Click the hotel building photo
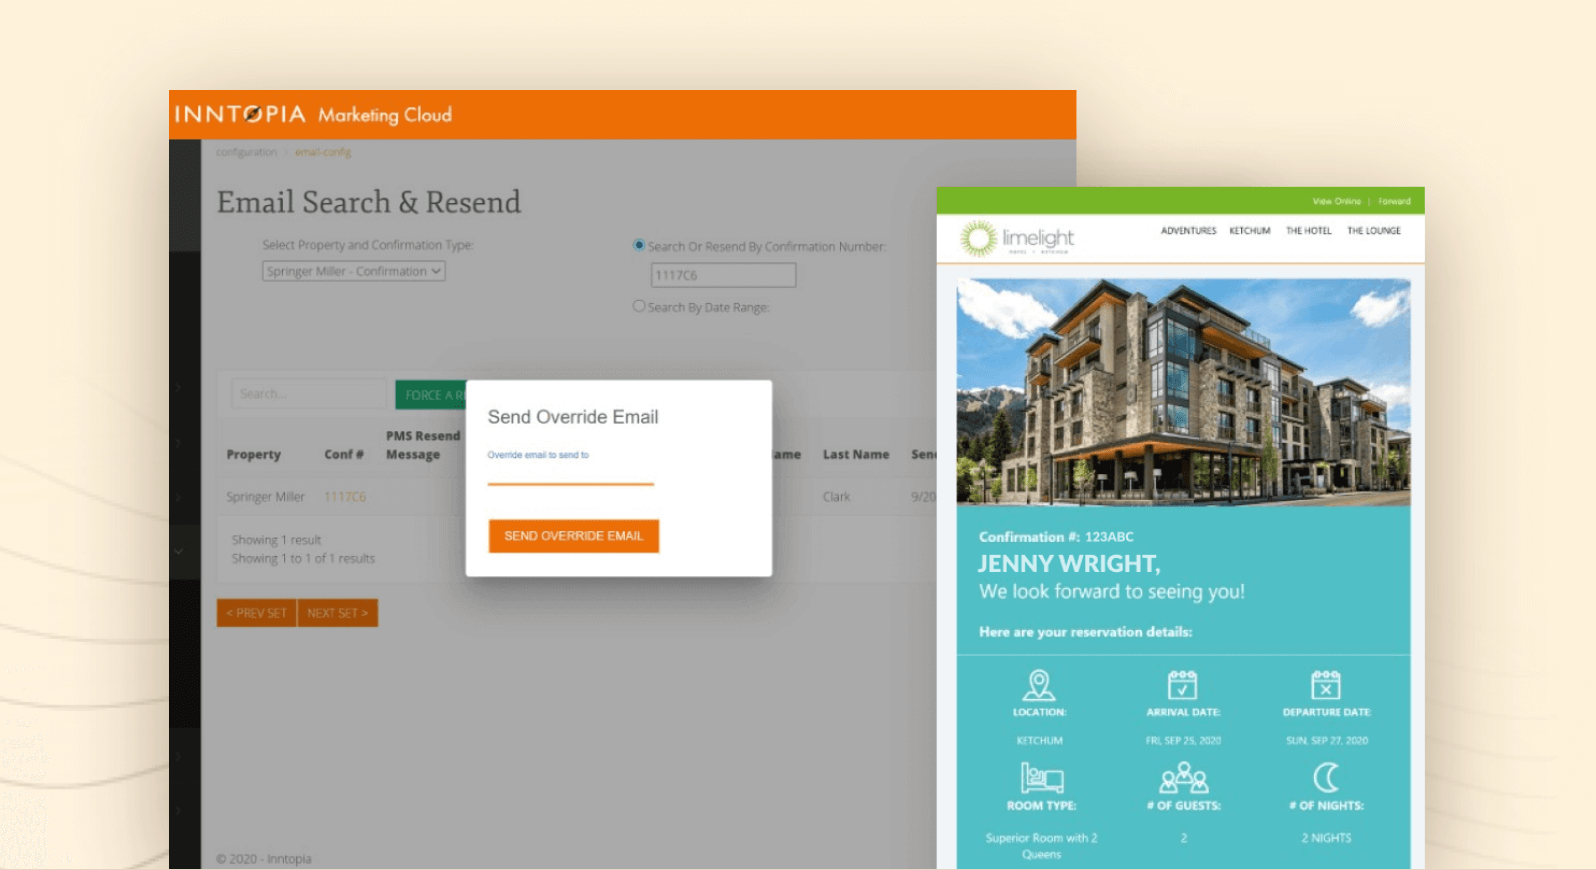Image resolution: width=1596 pixels, height=870 pixels. [1183, 392]
